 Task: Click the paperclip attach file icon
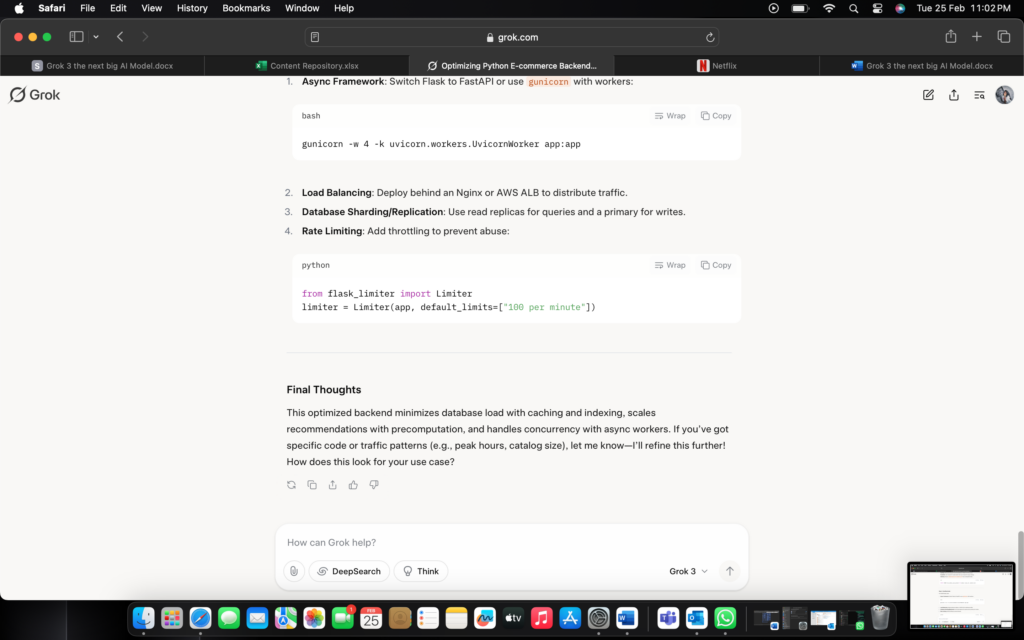(x=293, y=571)
